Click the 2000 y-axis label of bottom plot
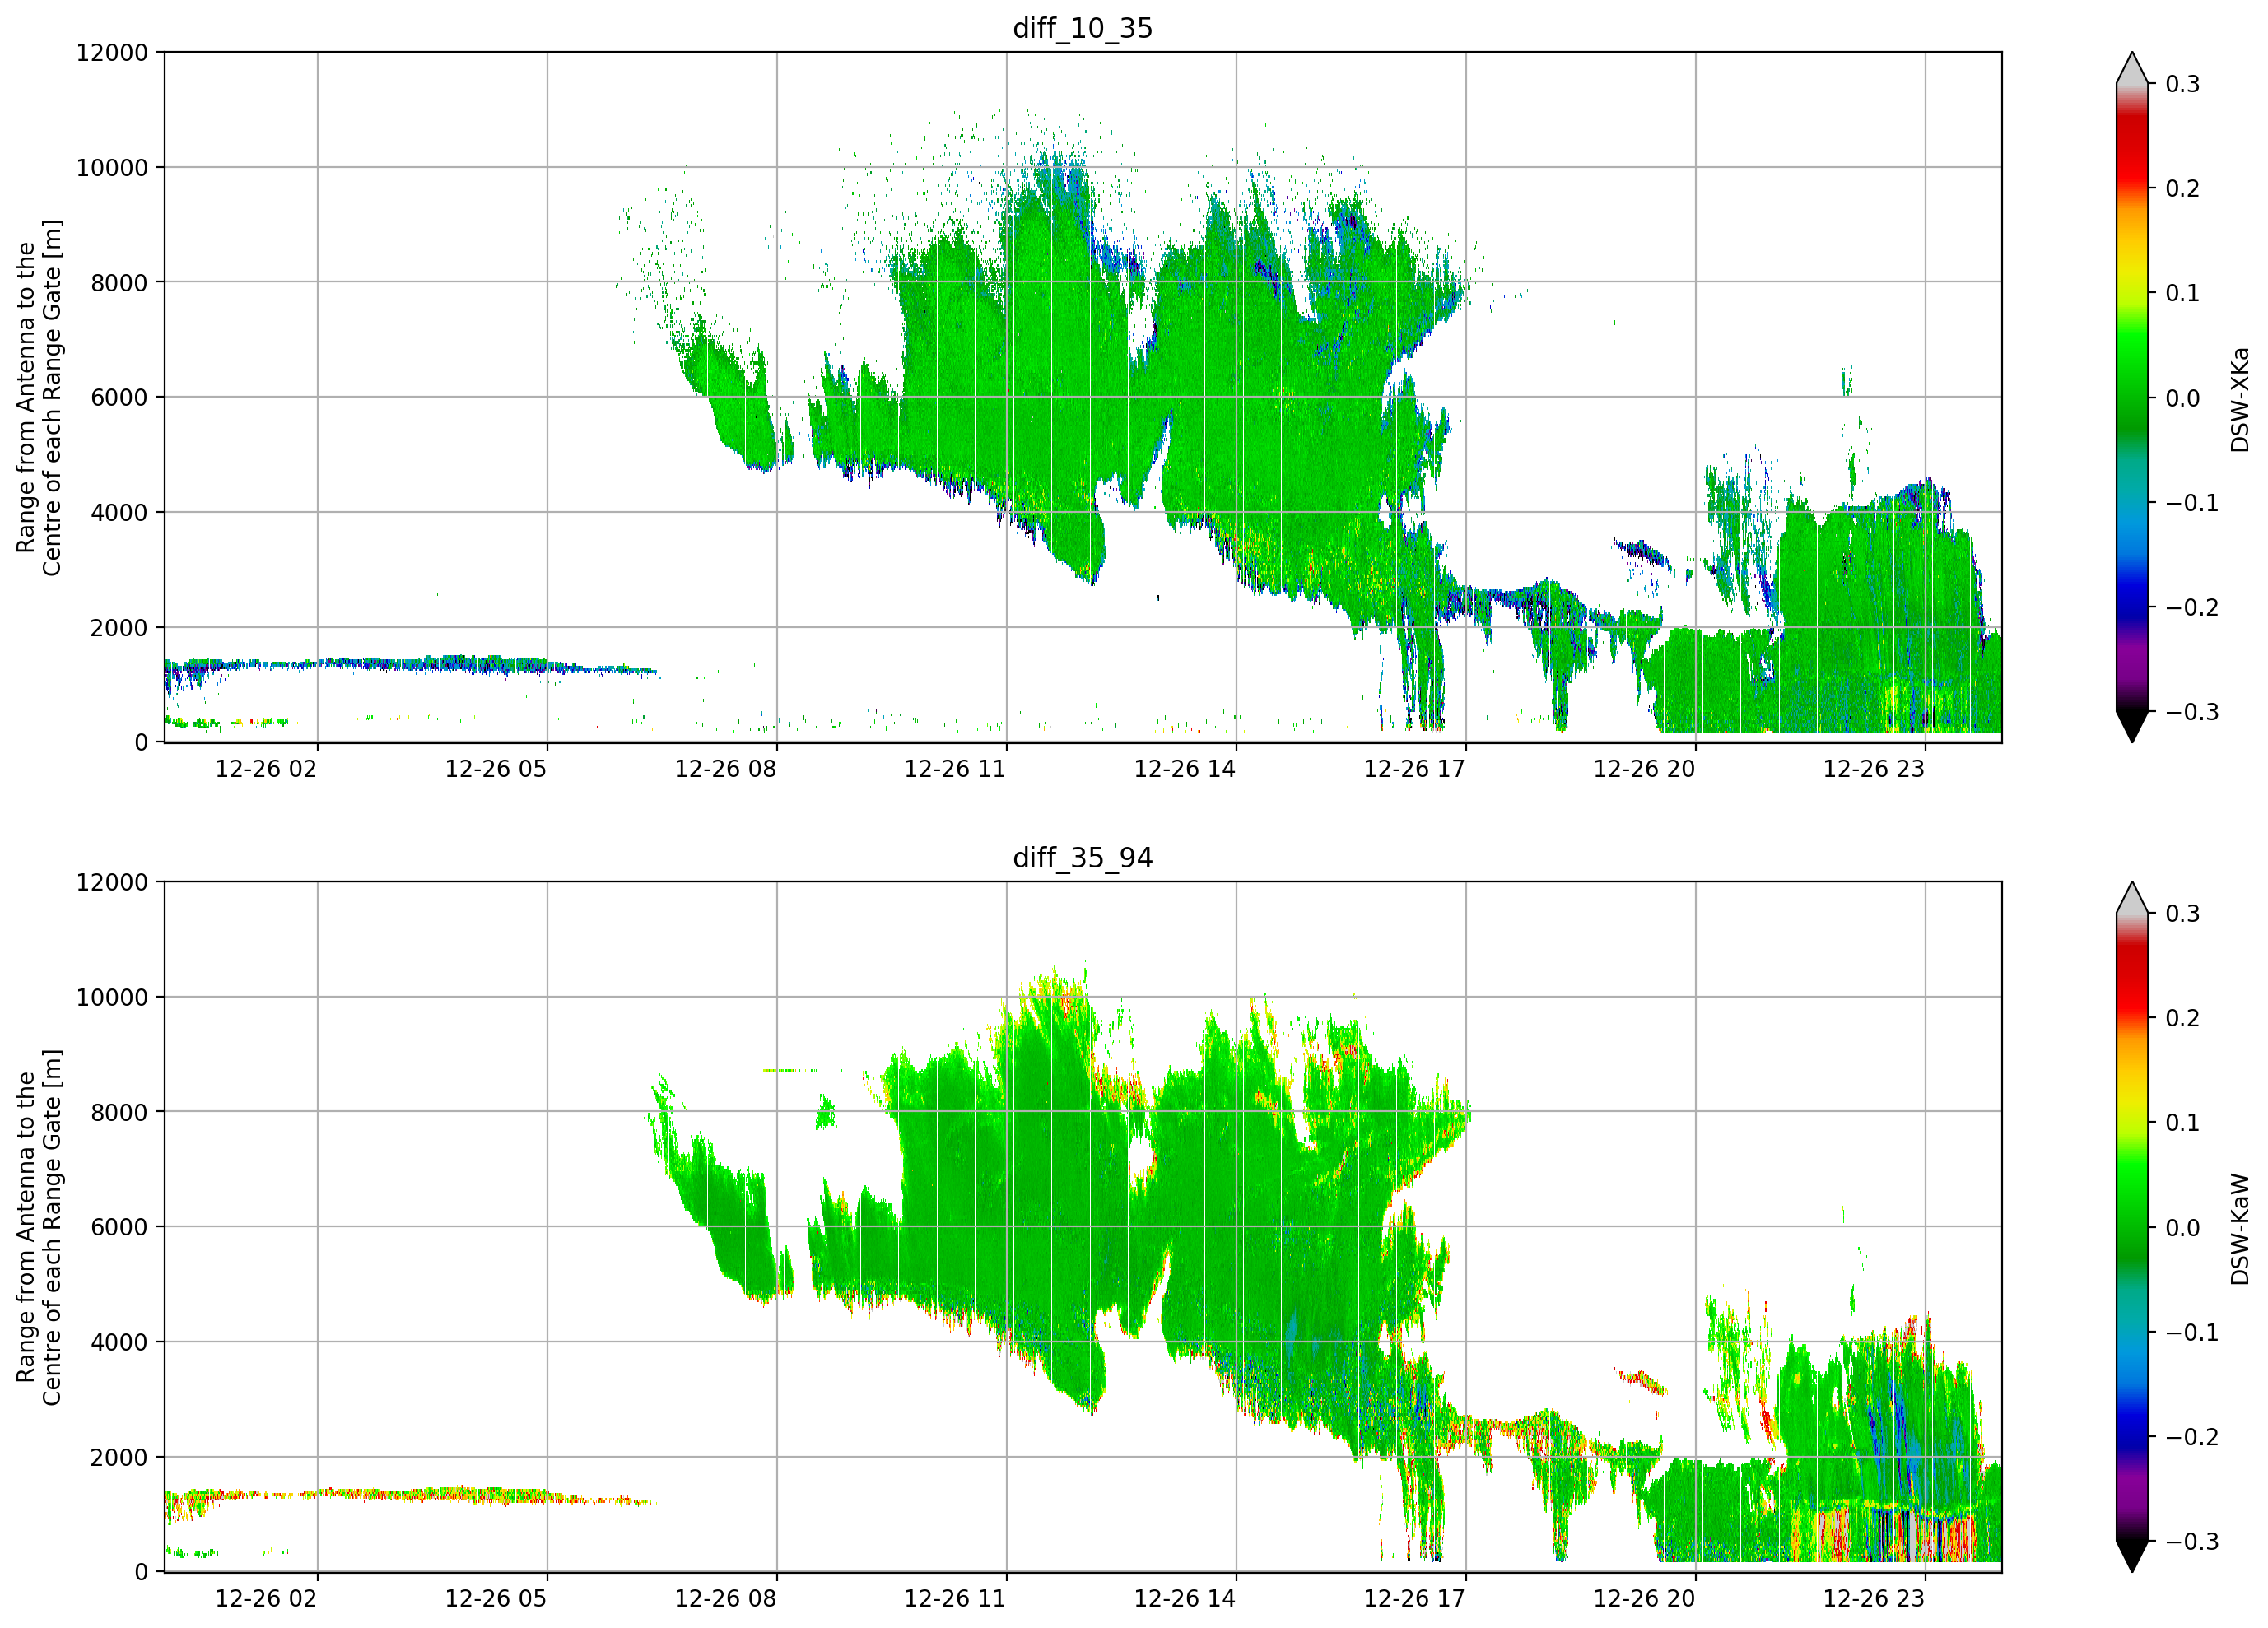Image resolution: width=2268 pixels, height=1628 pixels. click(x=119, y=1458)
